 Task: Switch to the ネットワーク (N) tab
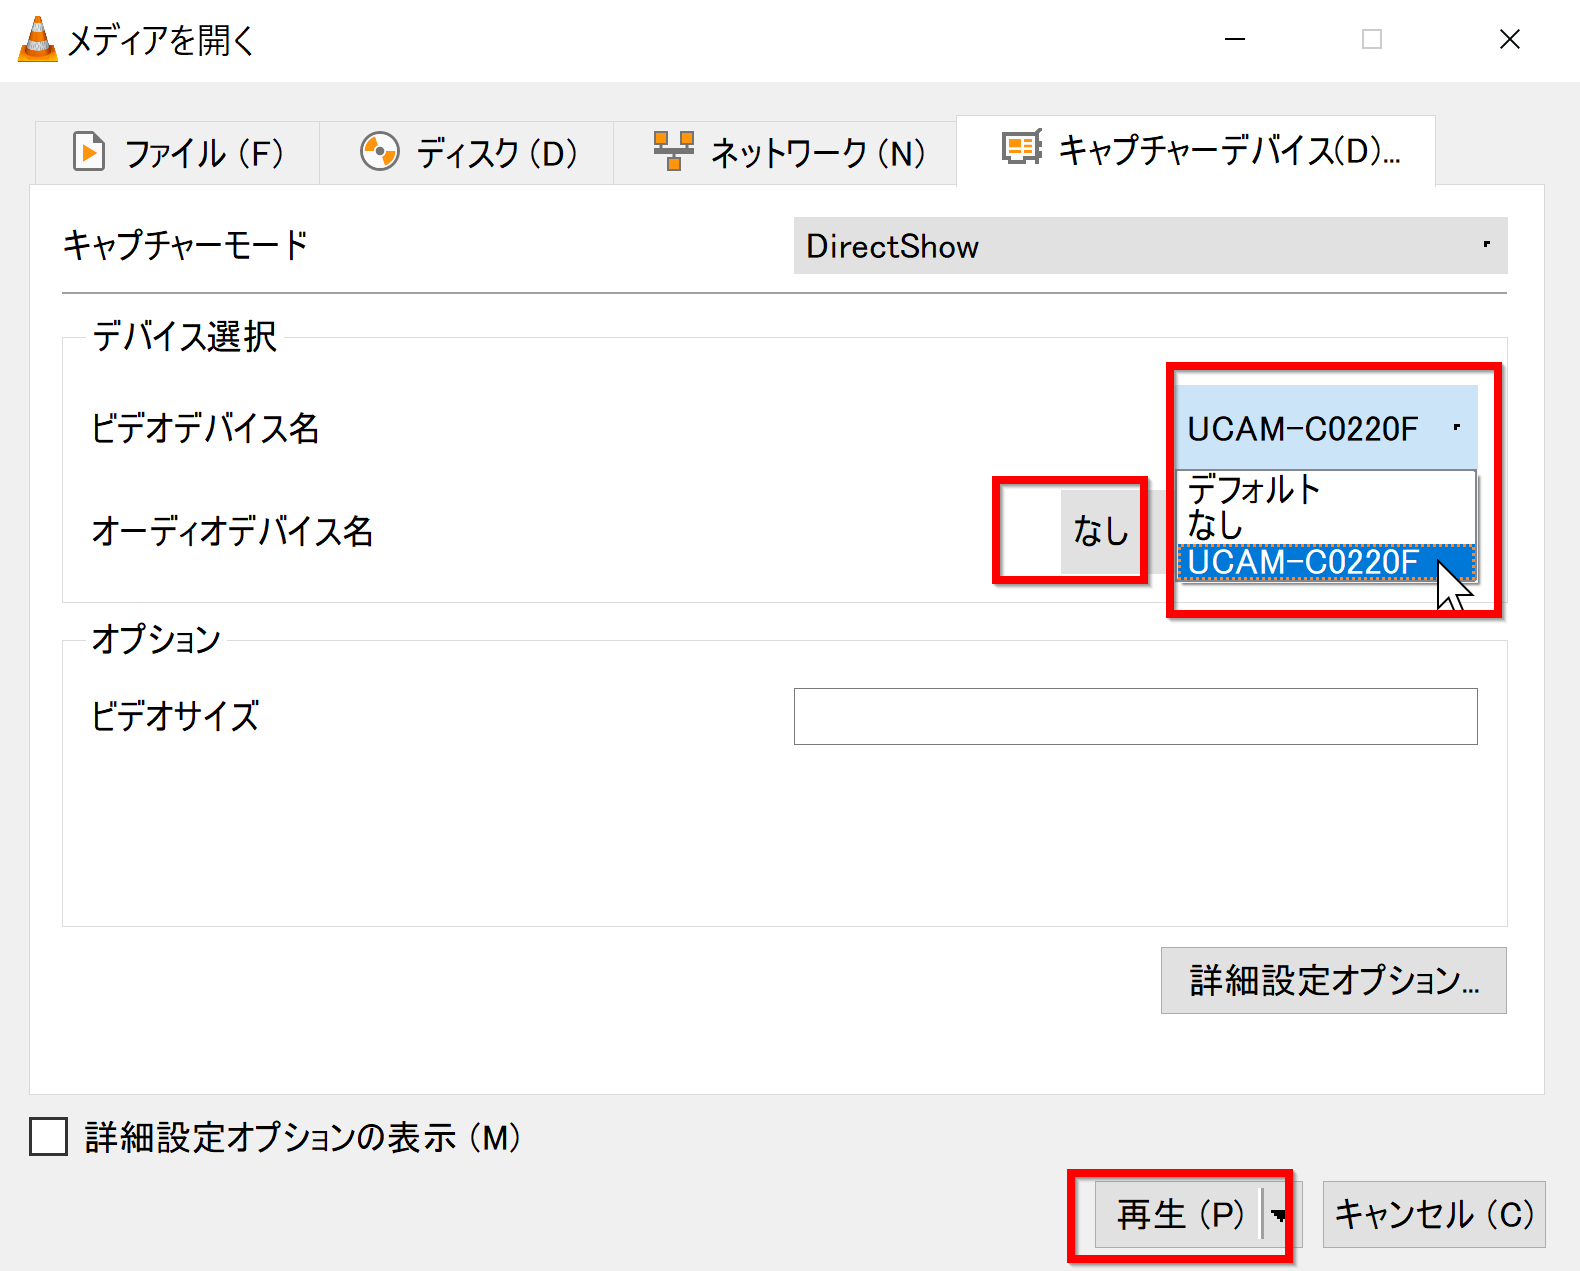click(785, 153)
